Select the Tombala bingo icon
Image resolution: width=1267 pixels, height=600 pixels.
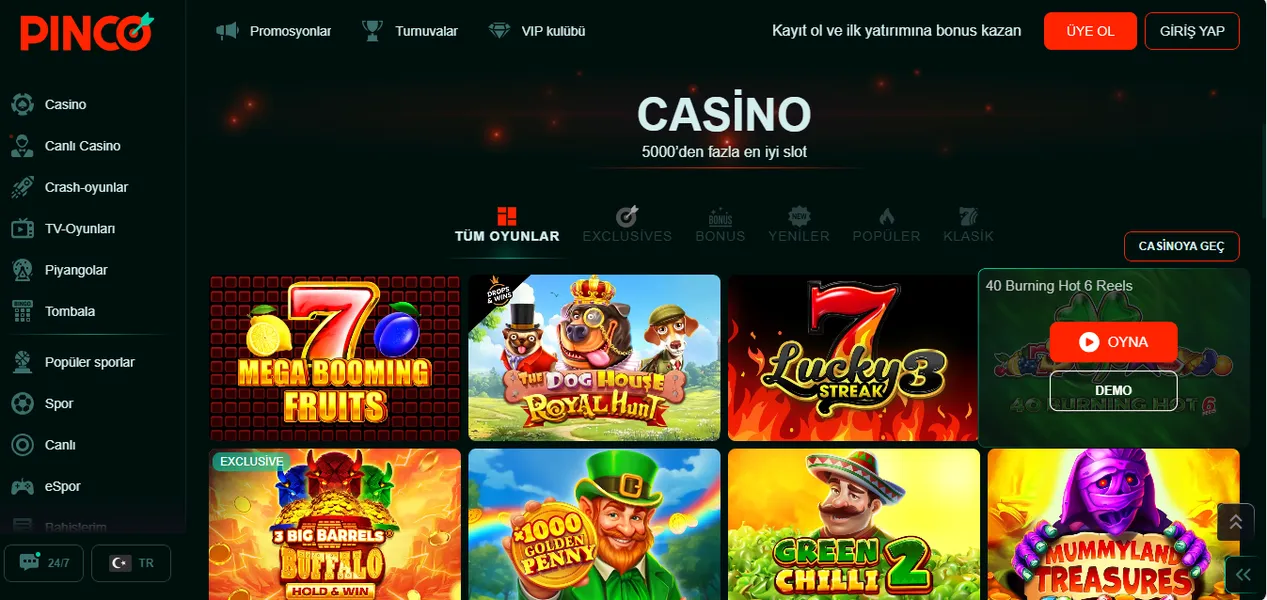coord(22,311)
